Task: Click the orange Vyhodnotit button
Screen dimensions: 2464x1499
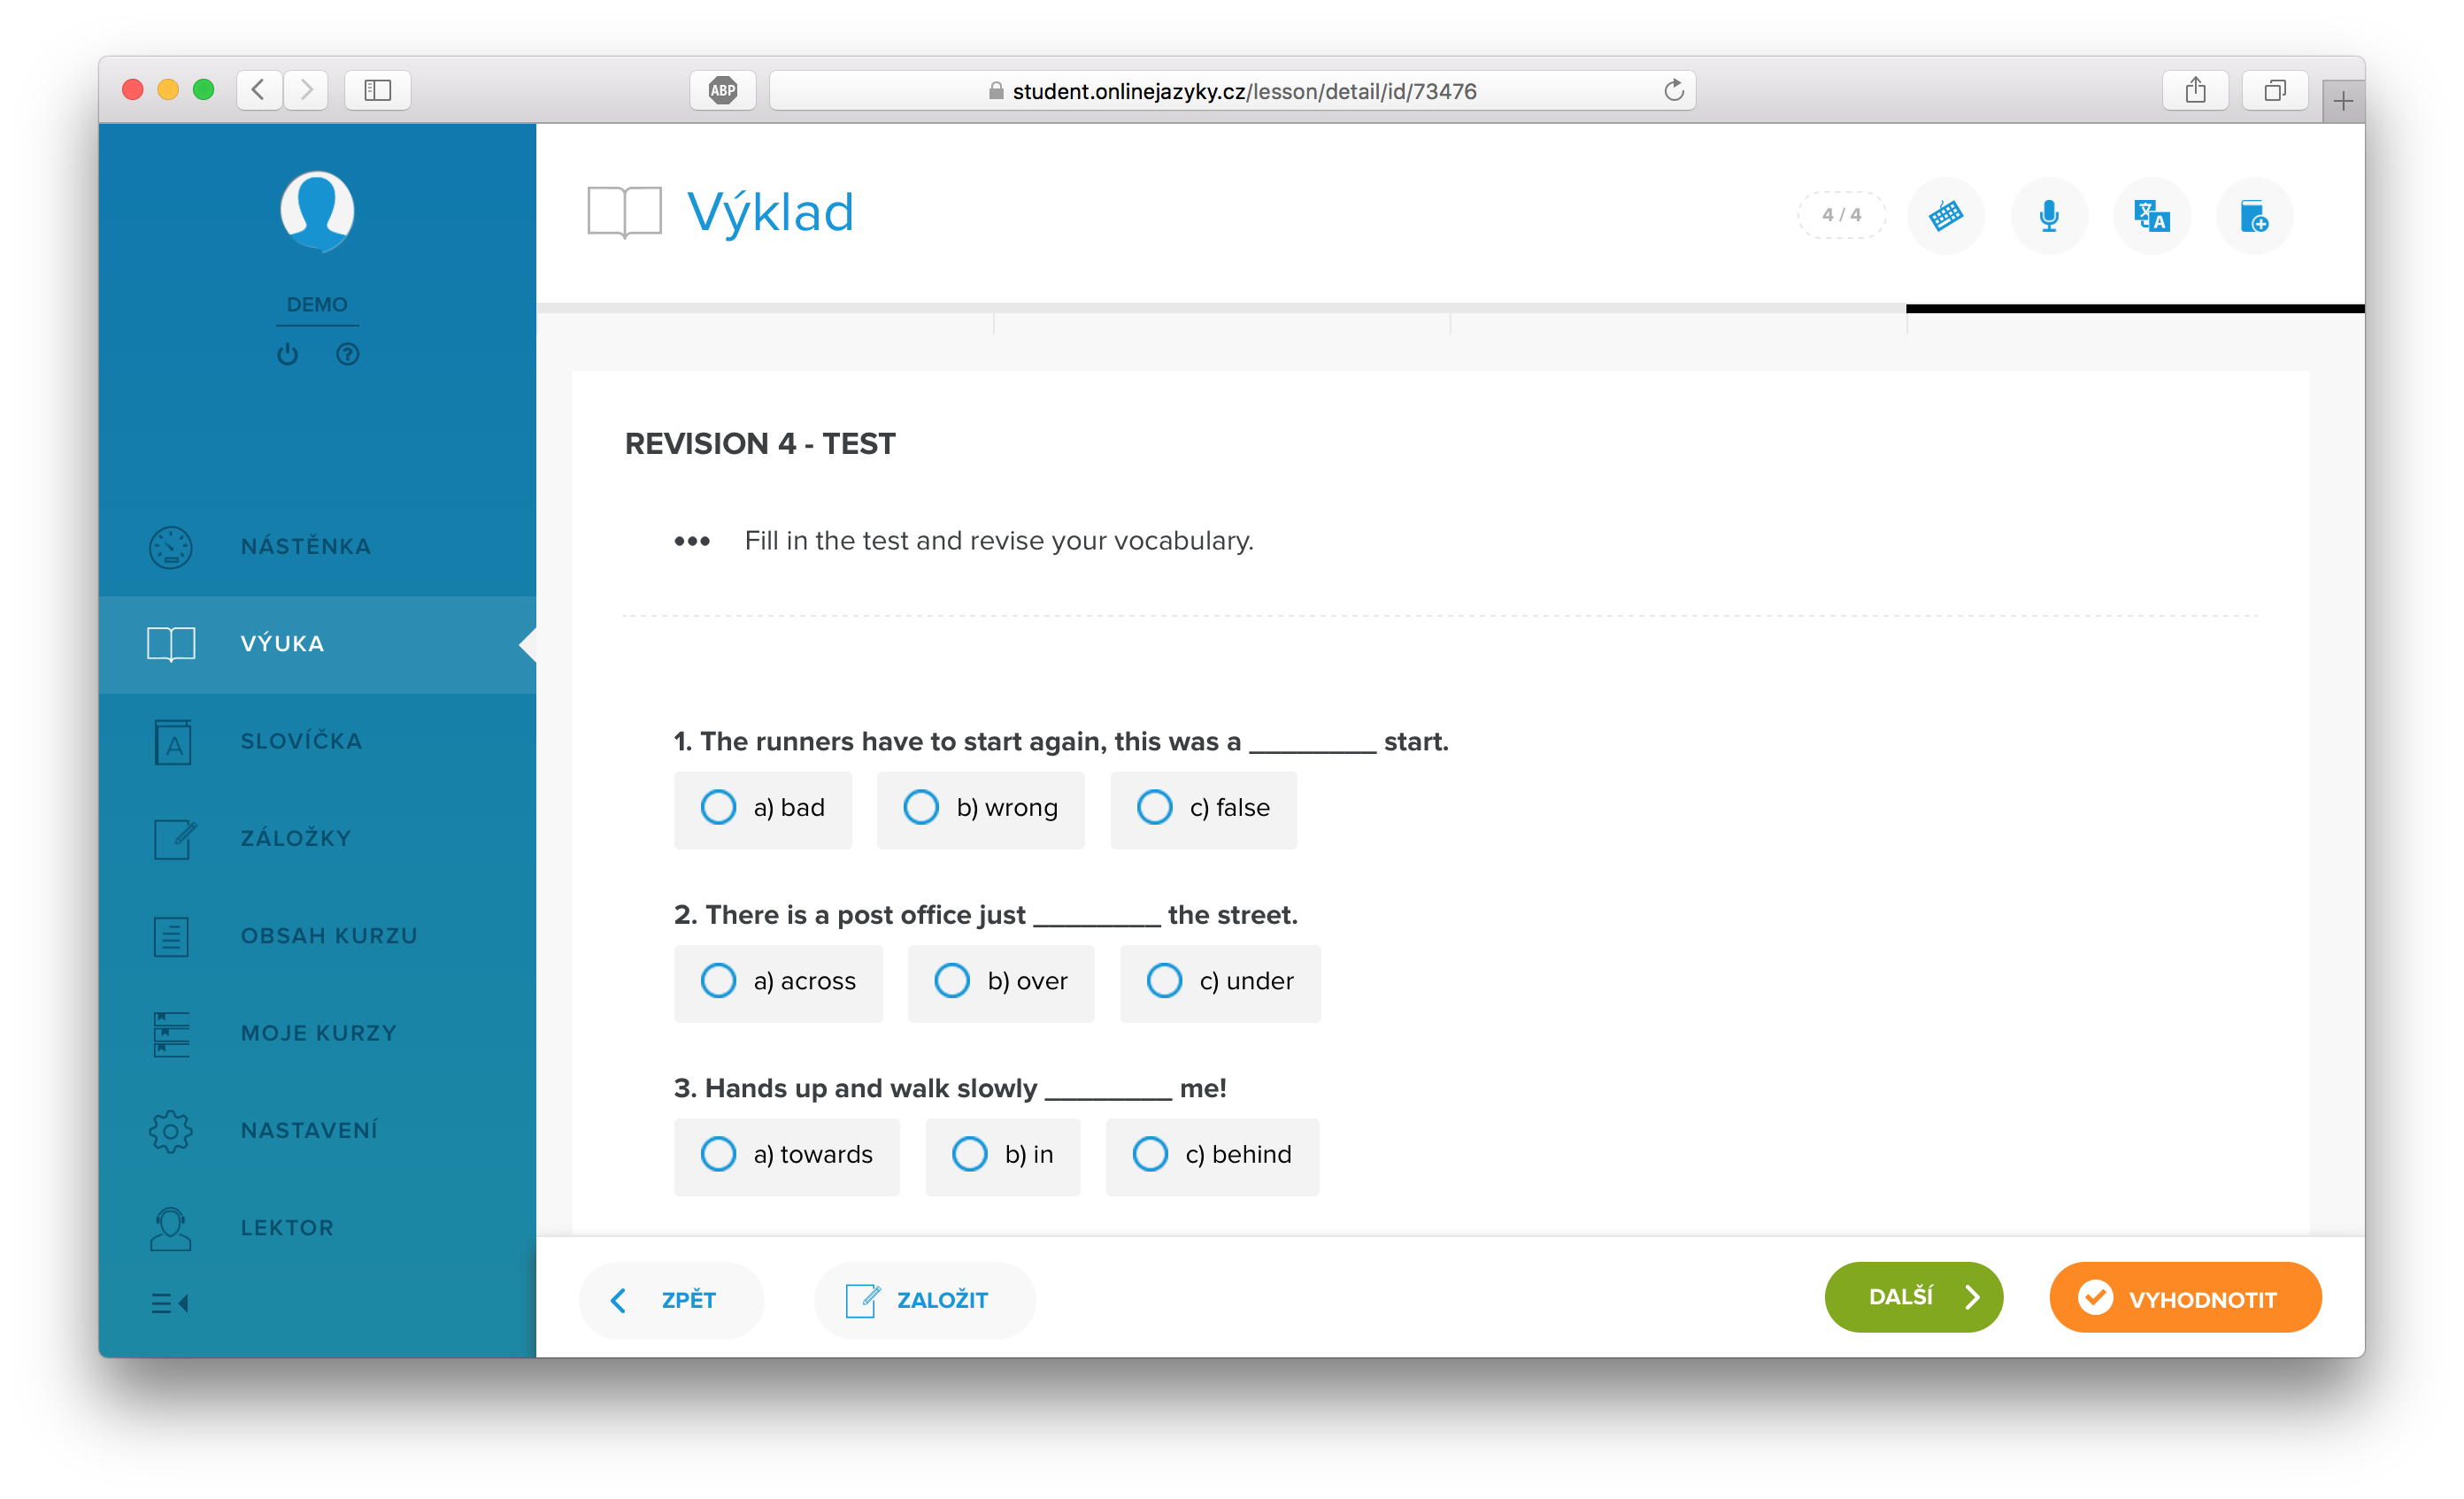Action: coord(2185,1298)
